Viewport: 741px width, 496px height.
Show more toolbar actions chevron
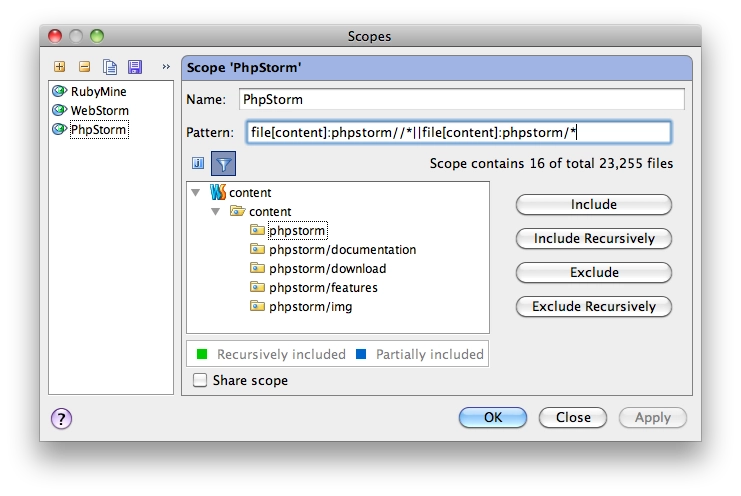pos(166,67)
